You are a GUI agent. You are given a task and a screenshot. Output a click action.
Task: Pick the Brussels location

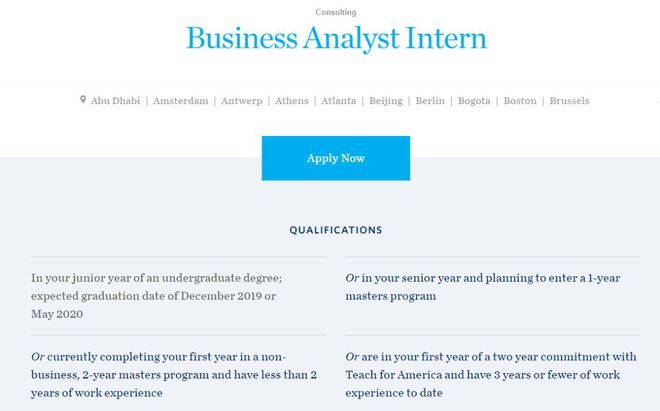tap(569, 101)
